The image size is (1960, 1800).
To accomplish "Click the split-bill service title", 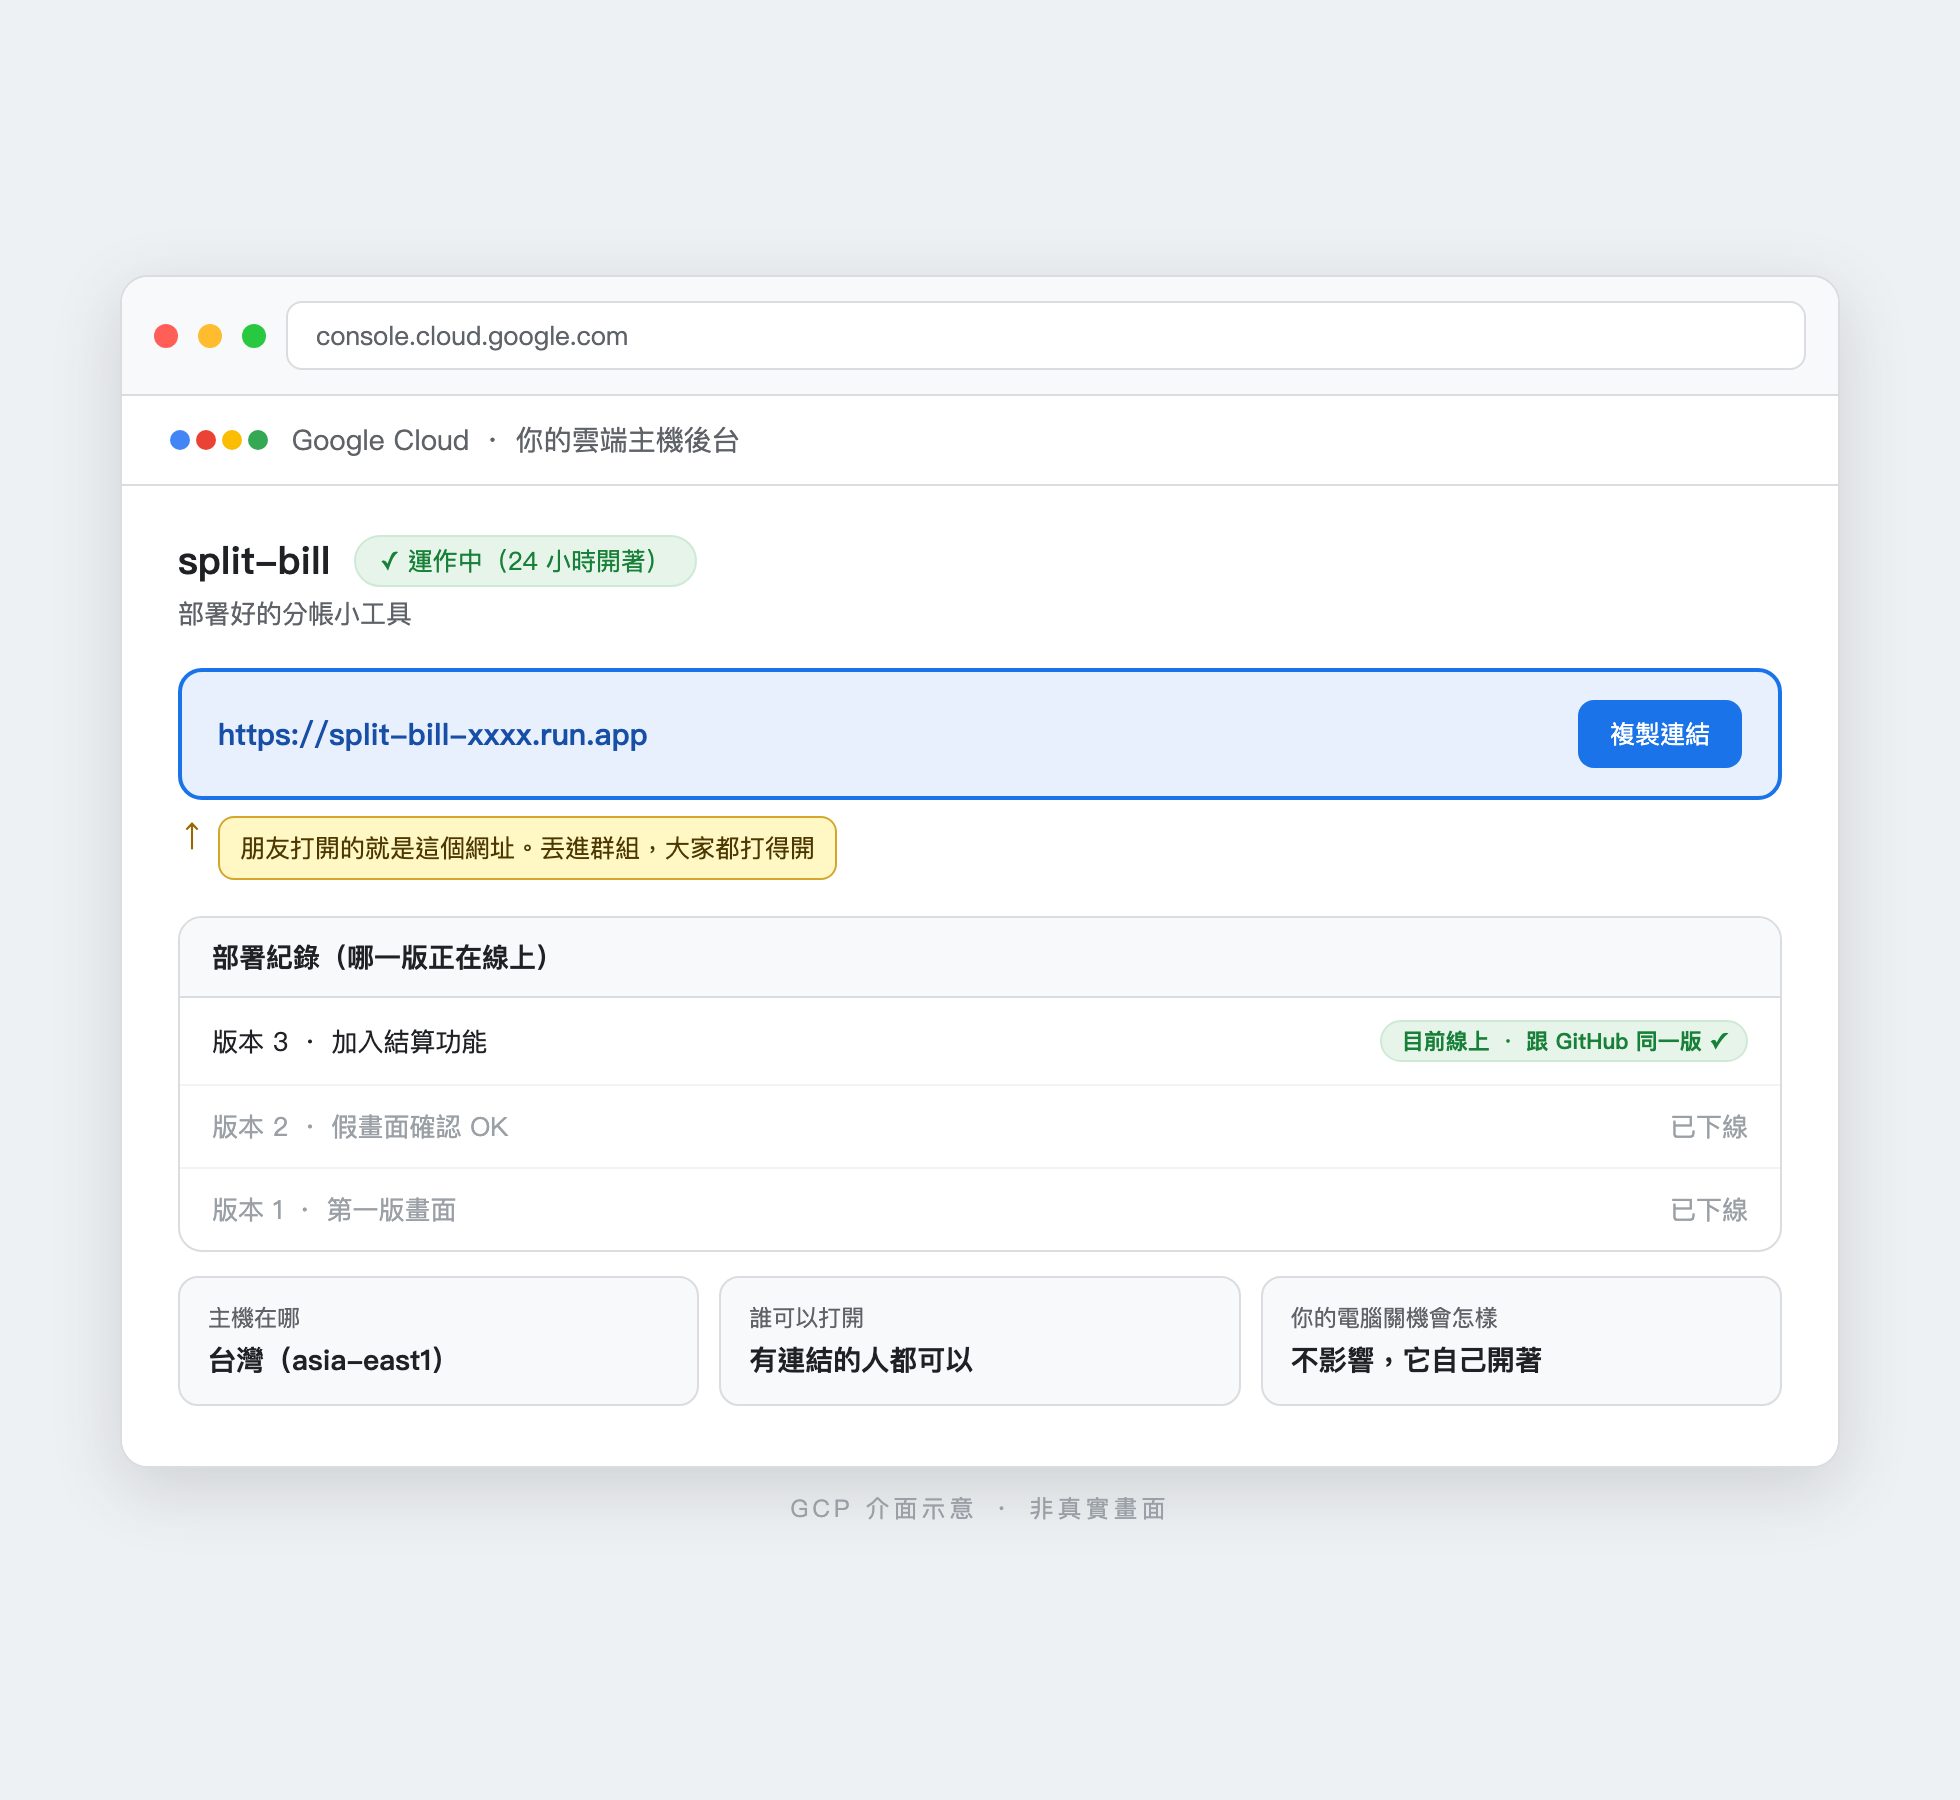I will click(x=254, y=561).
